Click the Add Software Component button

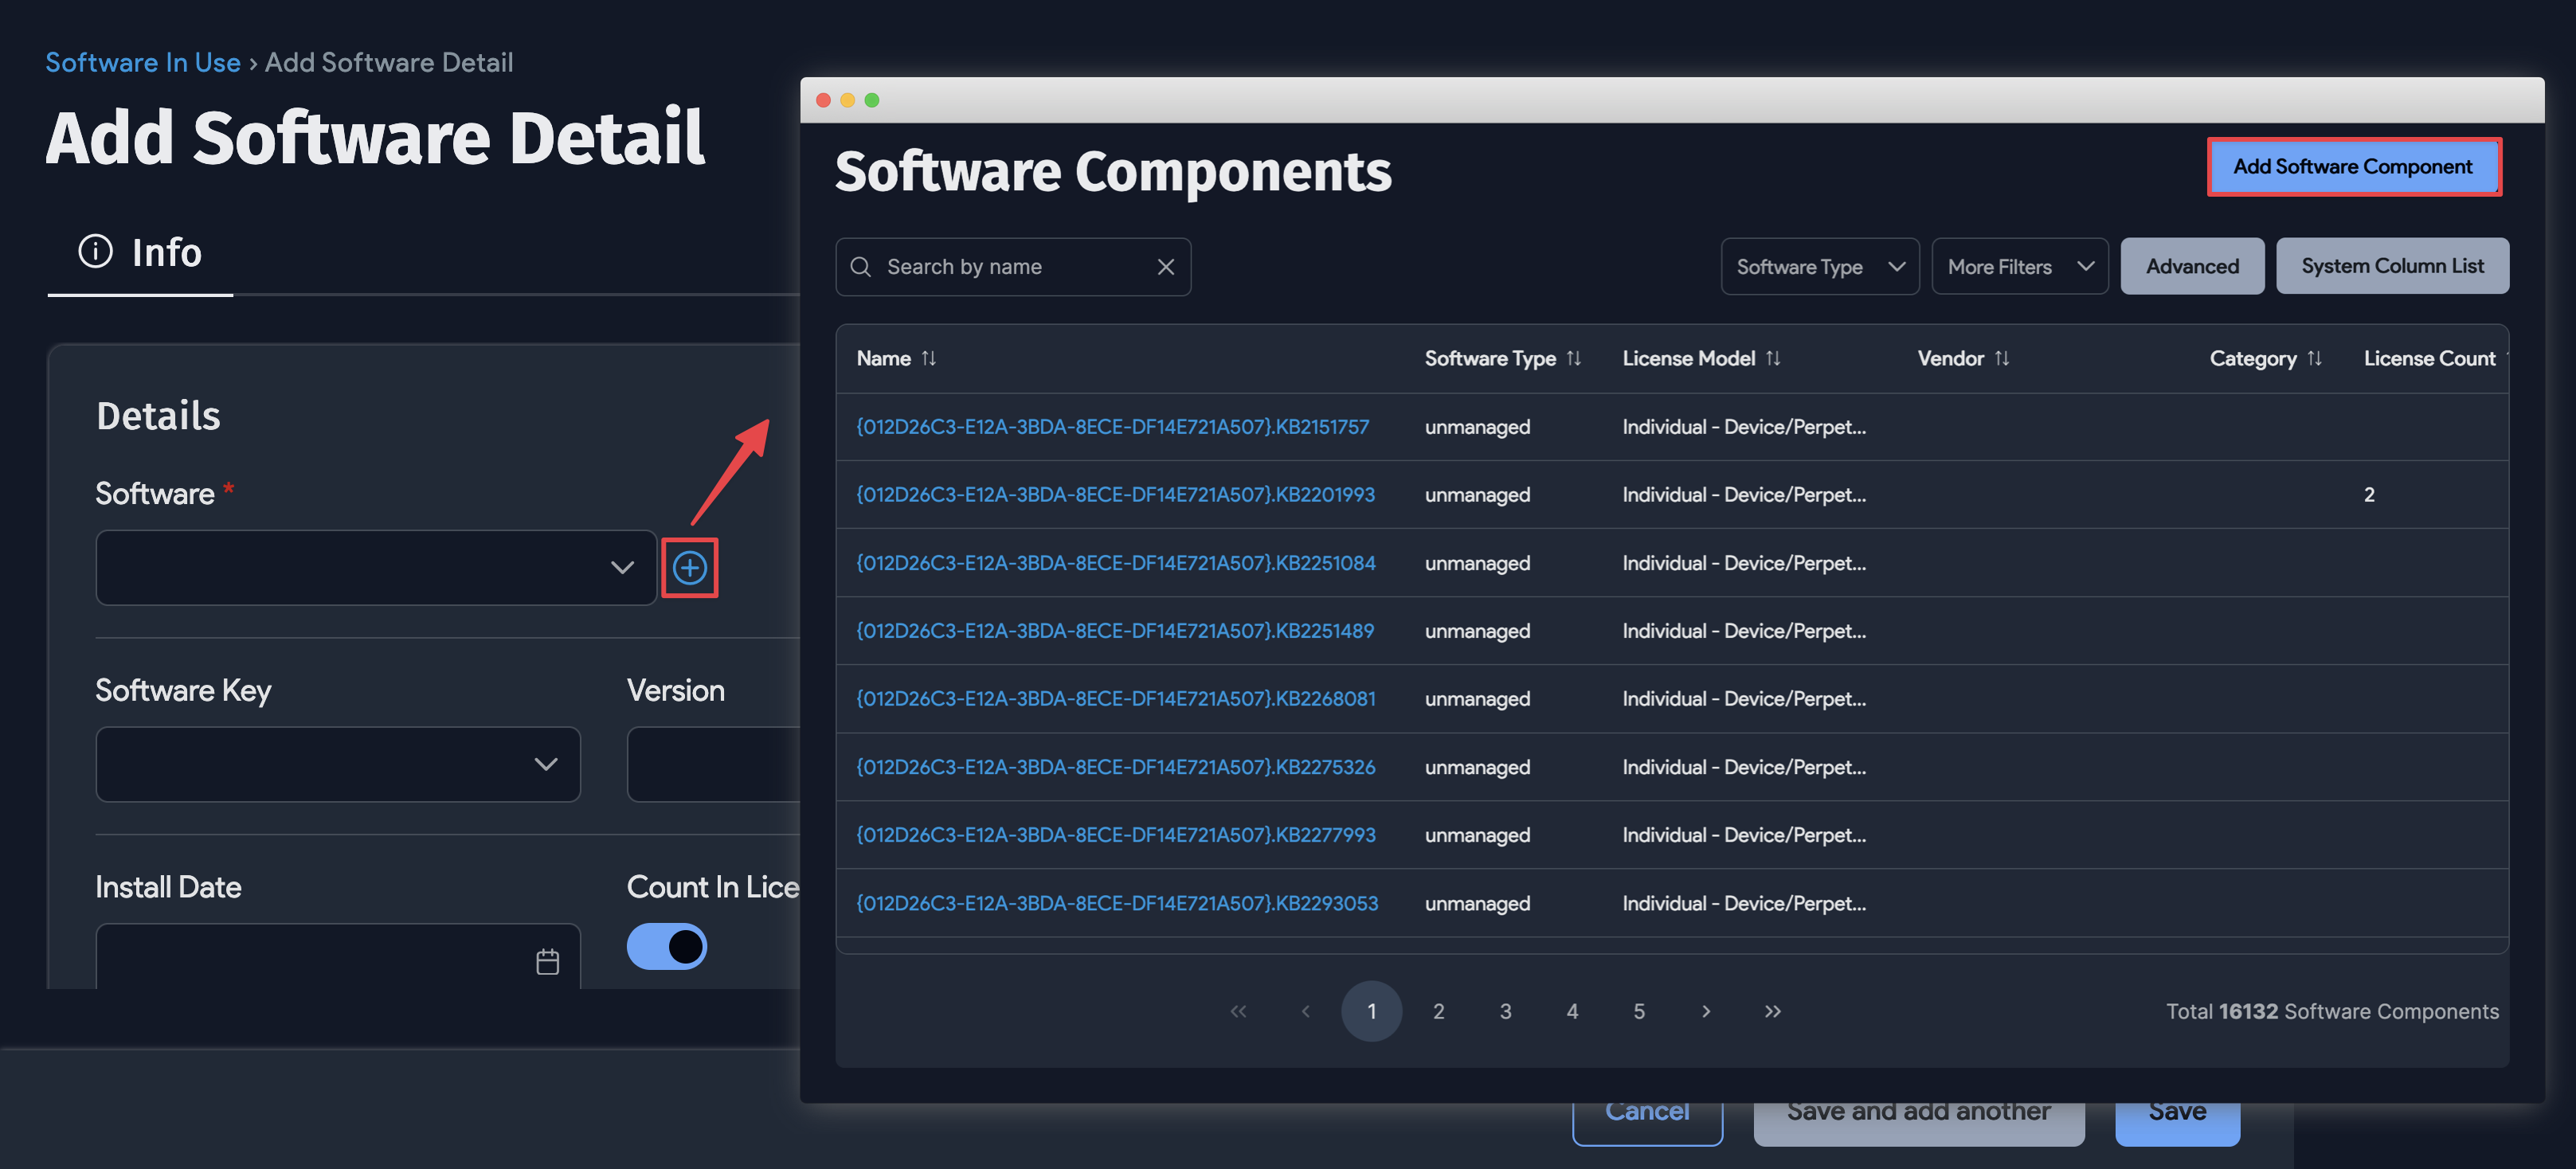point(2354,166)
